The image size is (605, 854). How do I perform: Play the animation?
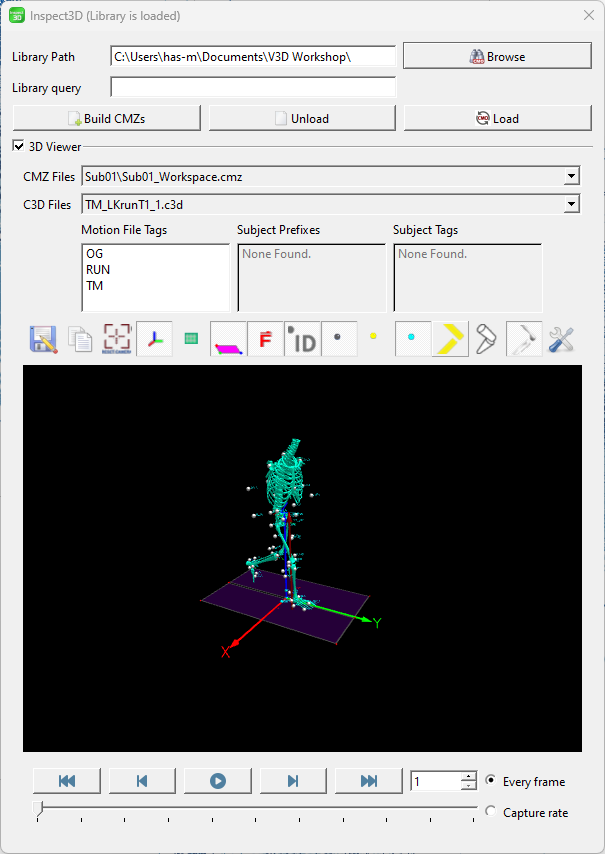(x=218, y=781)
